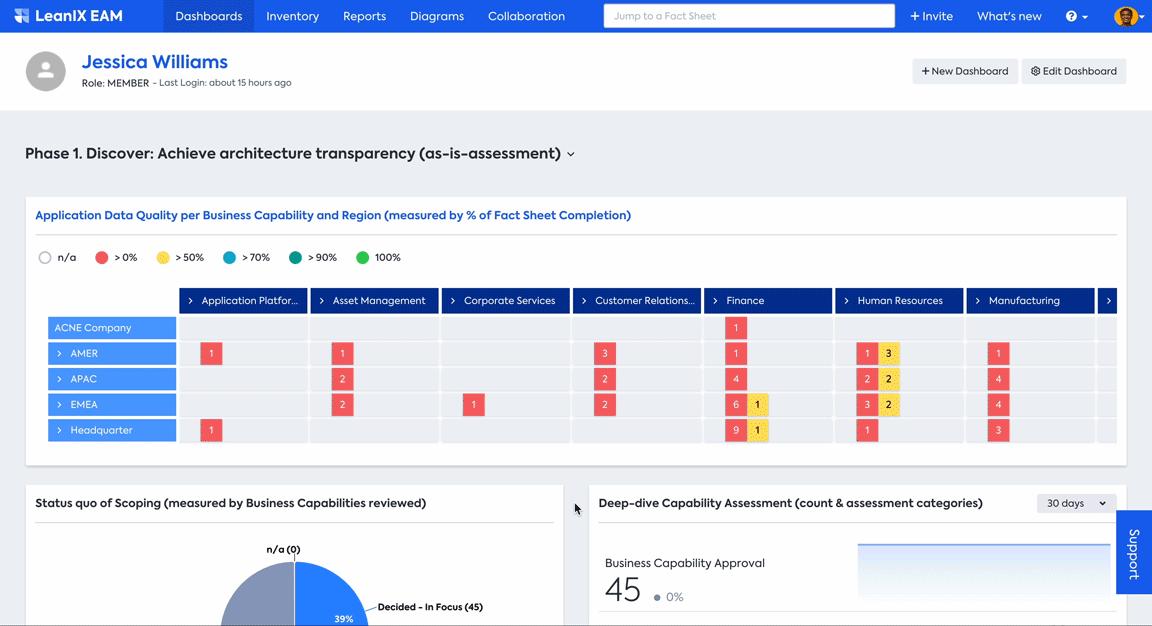
Task: Click the scroll-right chevron after Manufacturing
Action: pyautogui.click(x=1108, y=301)
